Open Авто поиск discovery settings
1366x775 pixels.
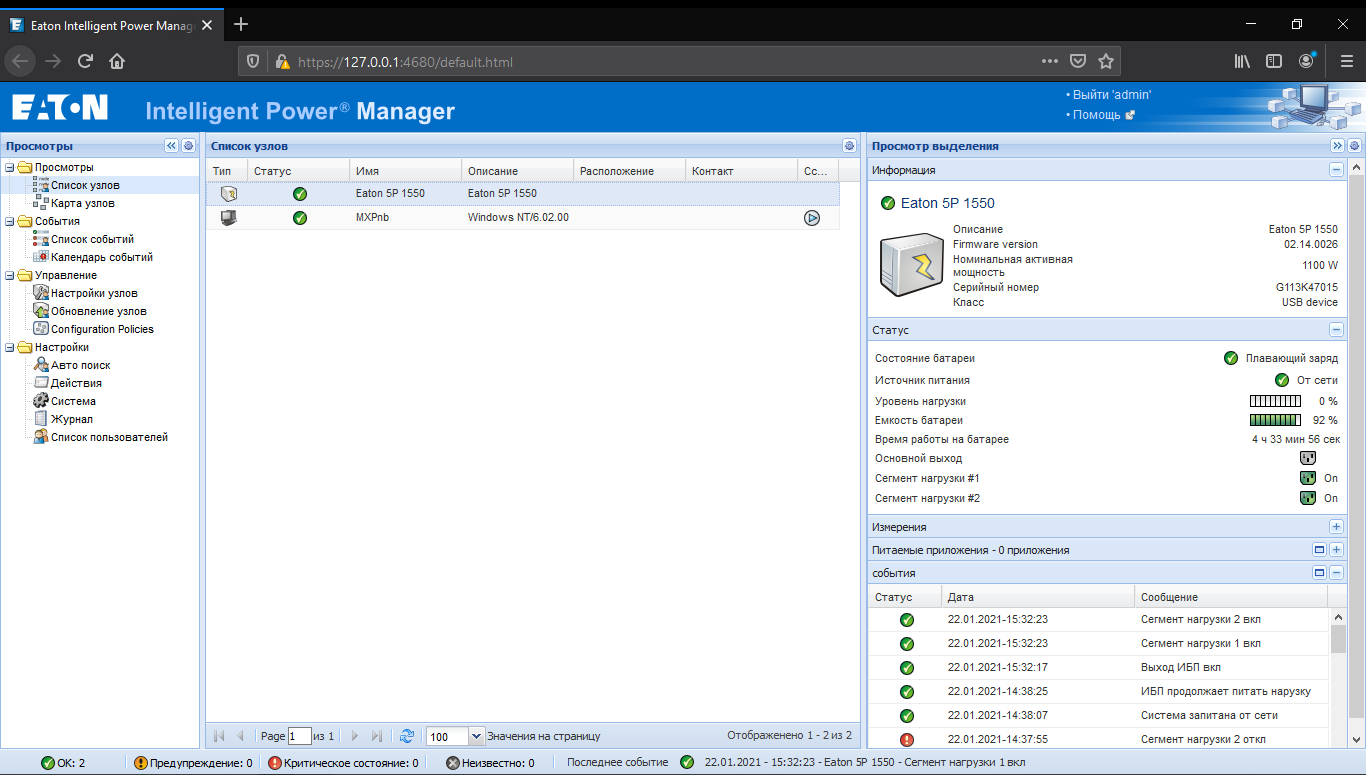80,365
